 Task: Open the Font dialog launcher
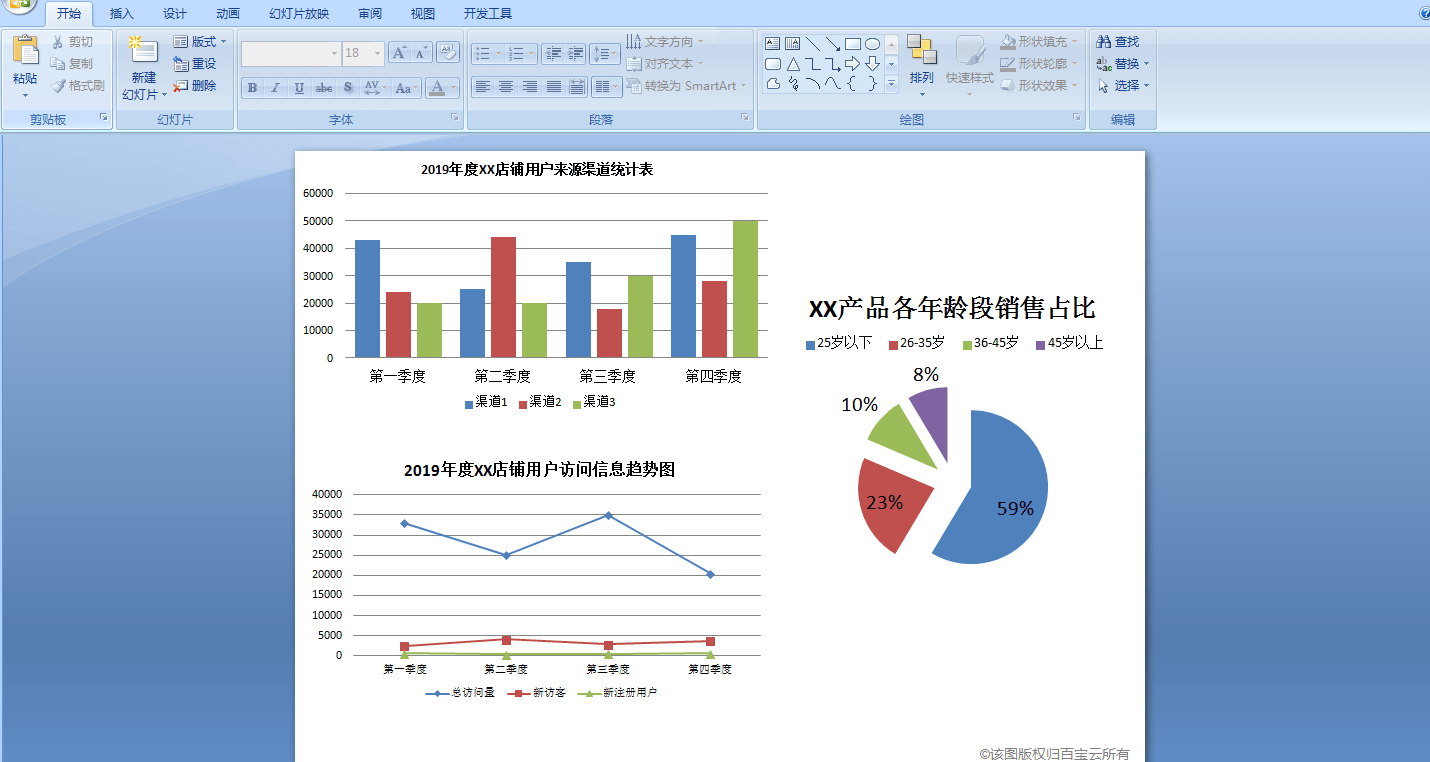pos(455,118)
